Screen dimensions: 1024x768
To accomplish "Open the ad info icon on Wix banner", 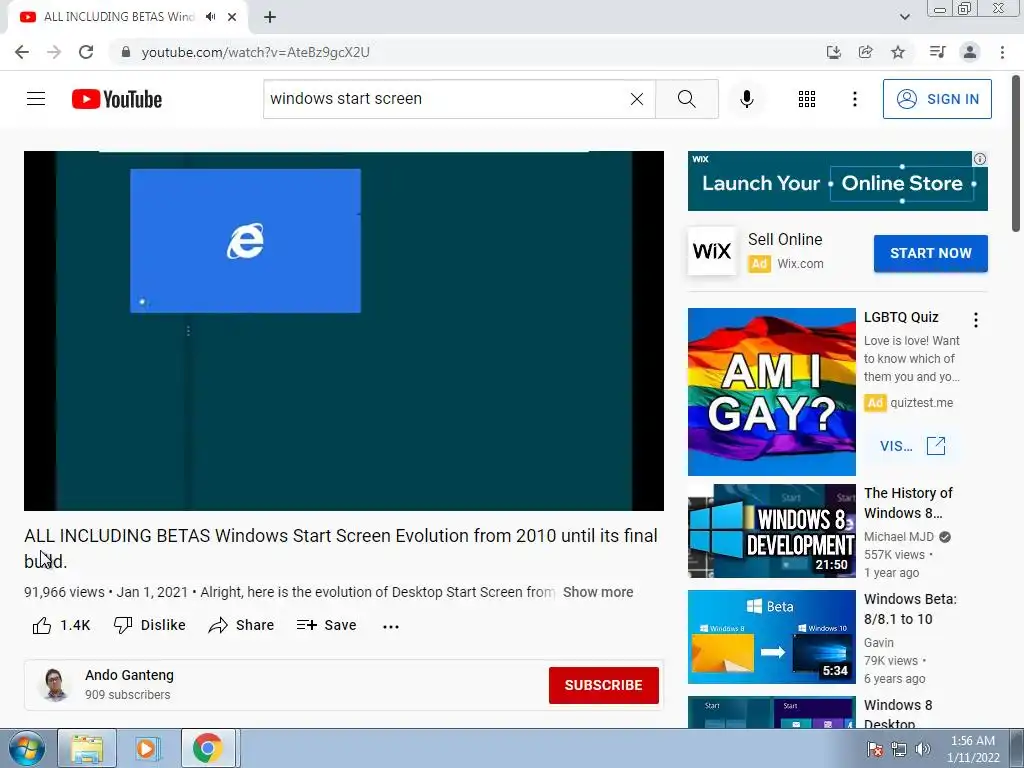I will point(980,159).
